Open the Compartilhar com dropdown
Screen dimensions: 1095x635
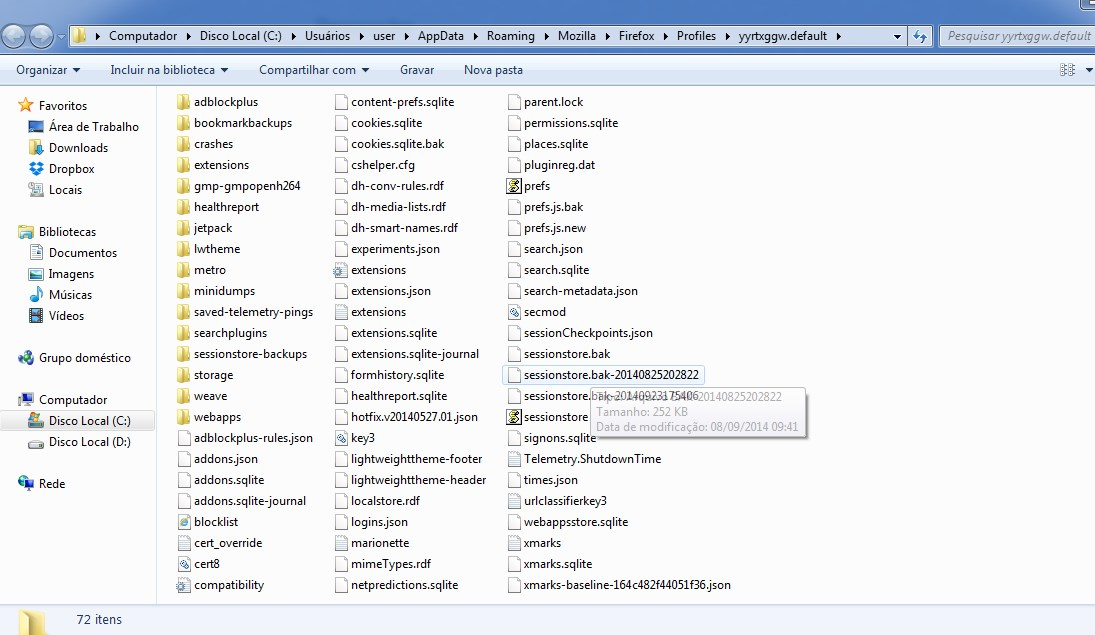[x=314, y=70]
